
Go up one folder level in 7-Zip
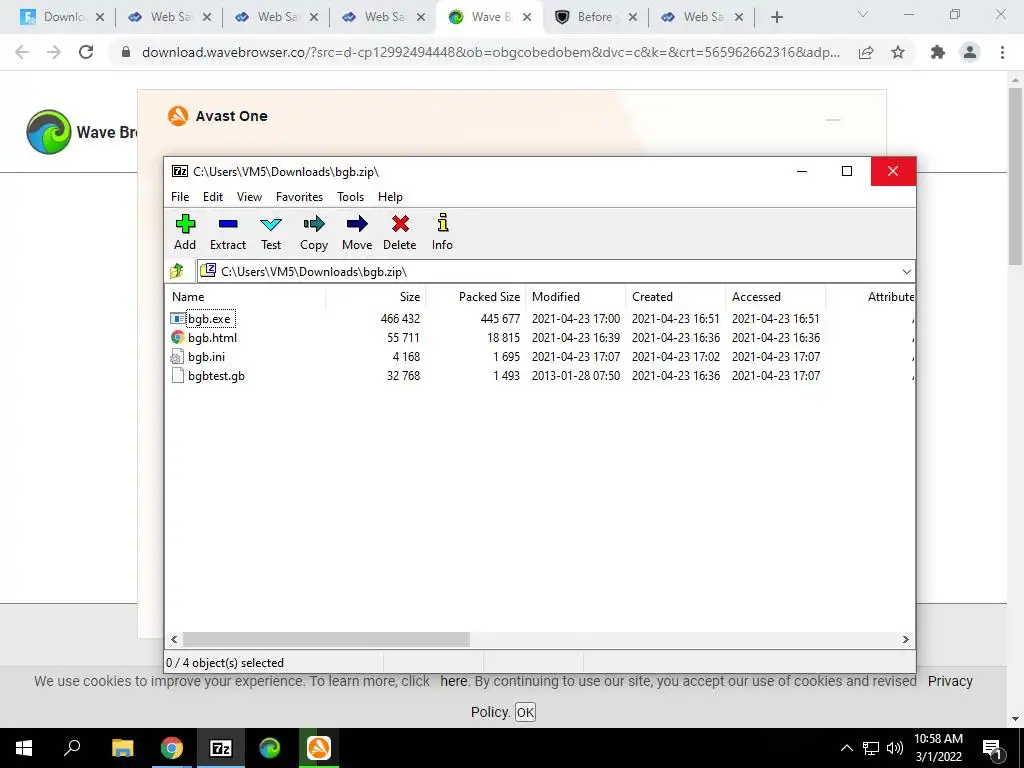pyautogui.click(x=177, y=270)
